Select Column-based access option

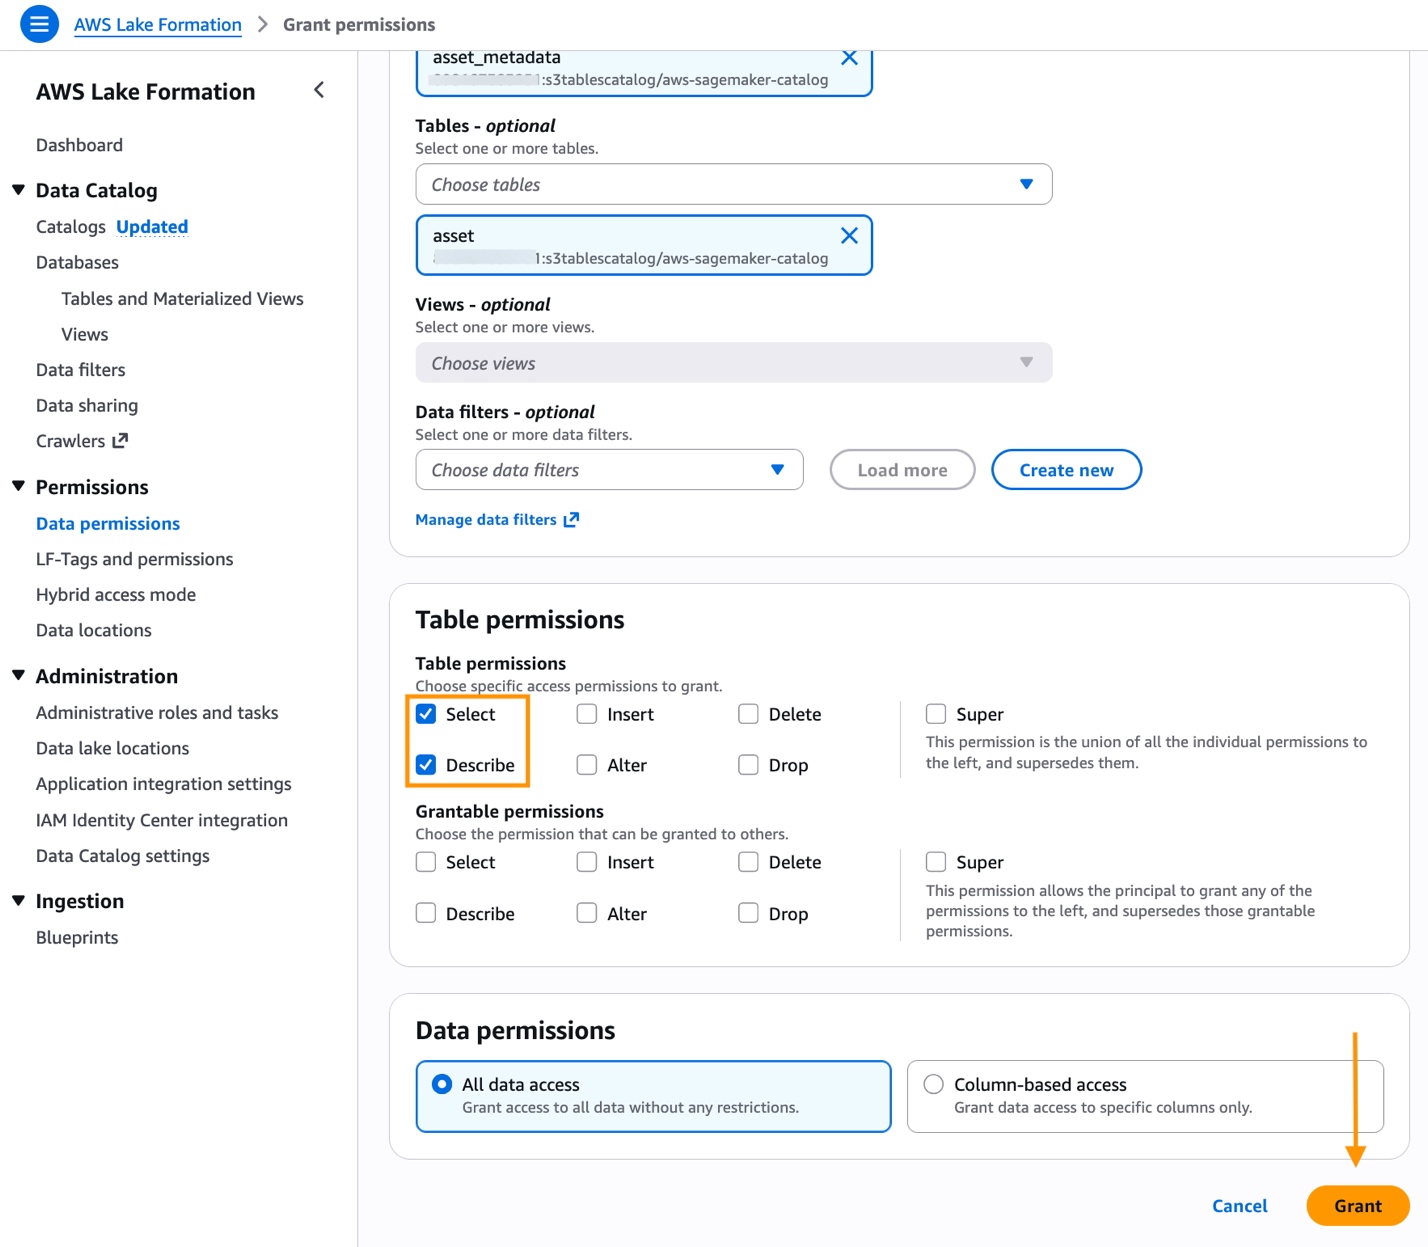click(933, 1083)
